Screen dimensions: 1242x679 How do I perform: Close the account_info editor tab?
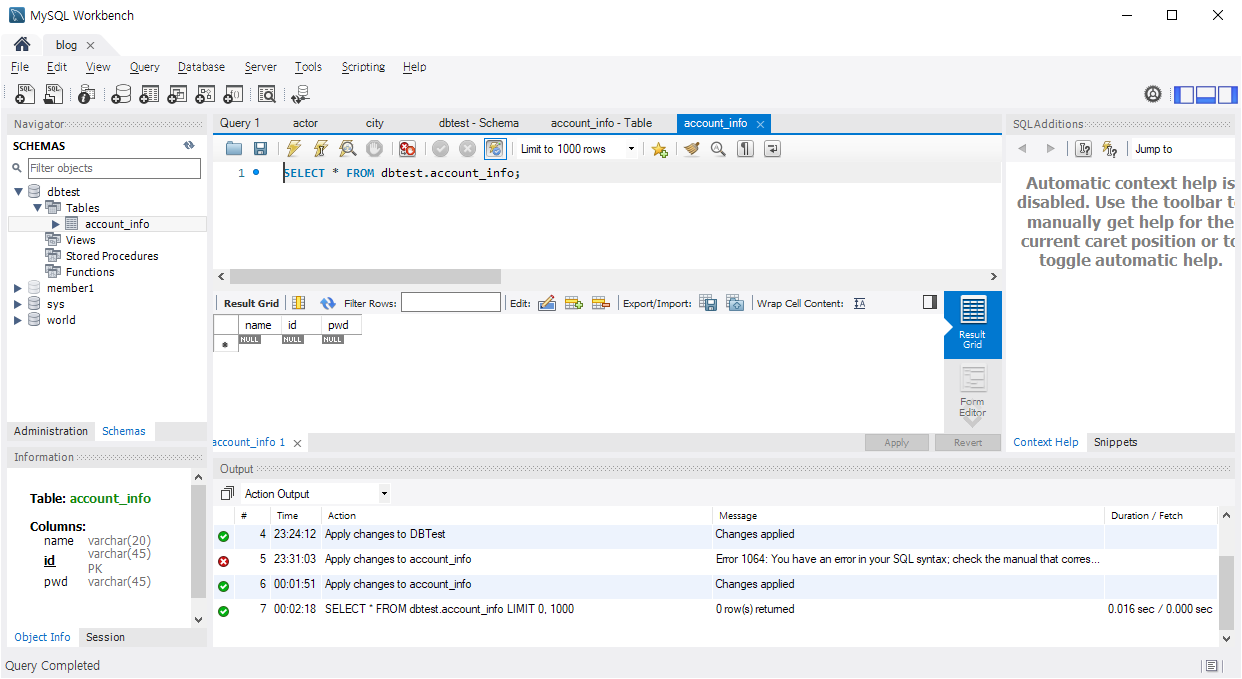click(x=760, y=124)
